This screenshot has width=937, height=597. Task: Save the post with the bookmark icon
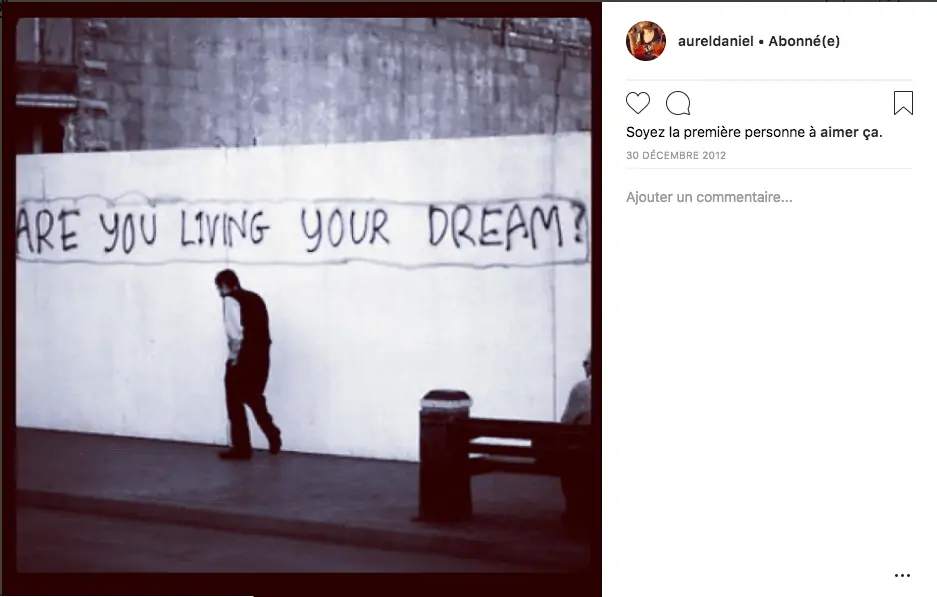tap(903, 103)
